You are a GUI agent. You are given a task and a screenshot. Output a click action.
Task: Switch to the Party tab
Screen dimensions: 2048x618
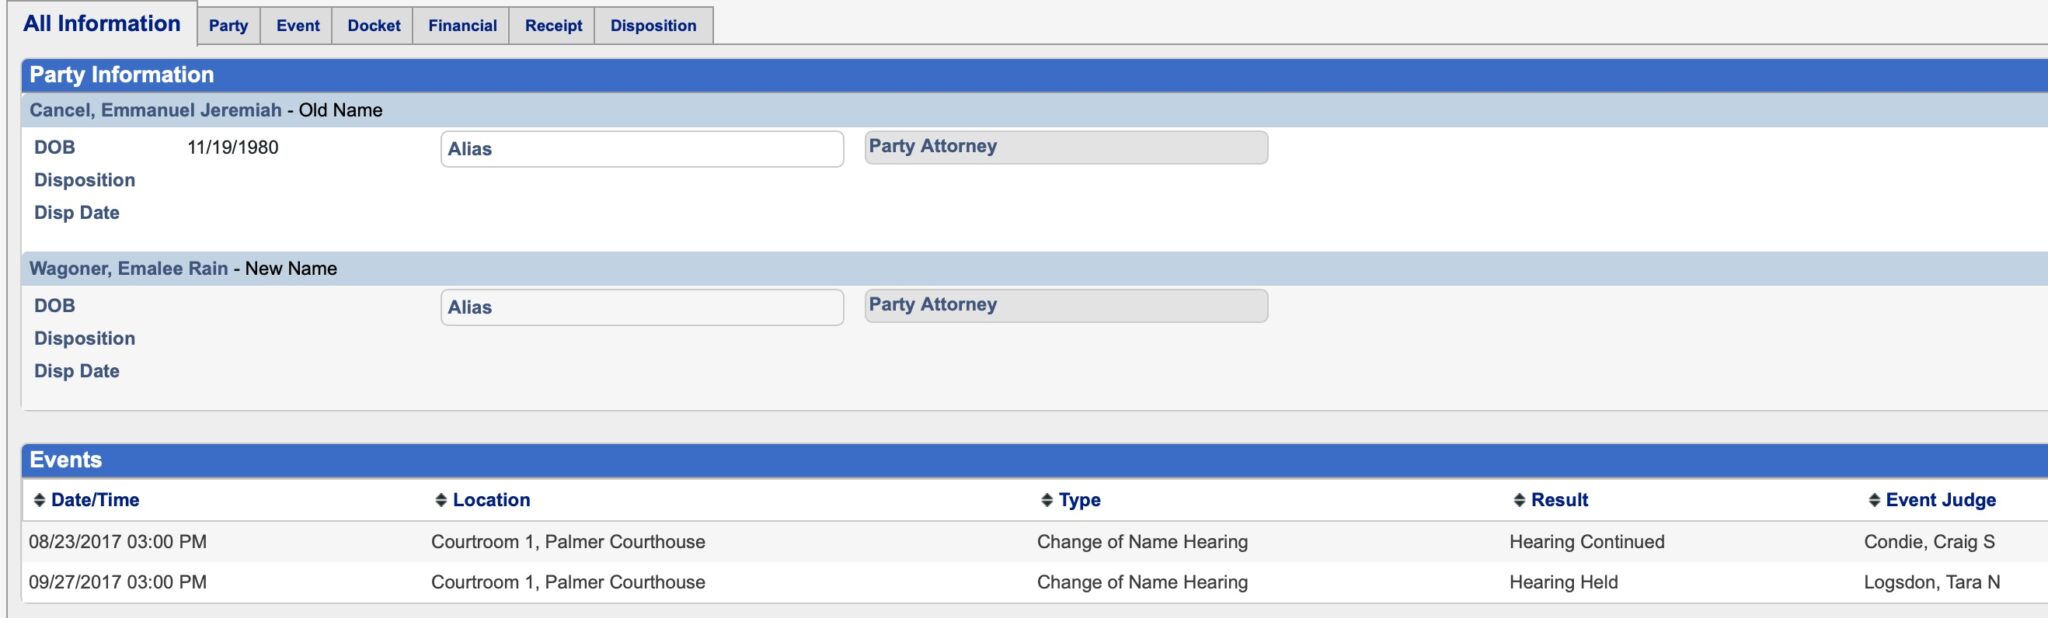pyautogui.click(x=228, y=26)
